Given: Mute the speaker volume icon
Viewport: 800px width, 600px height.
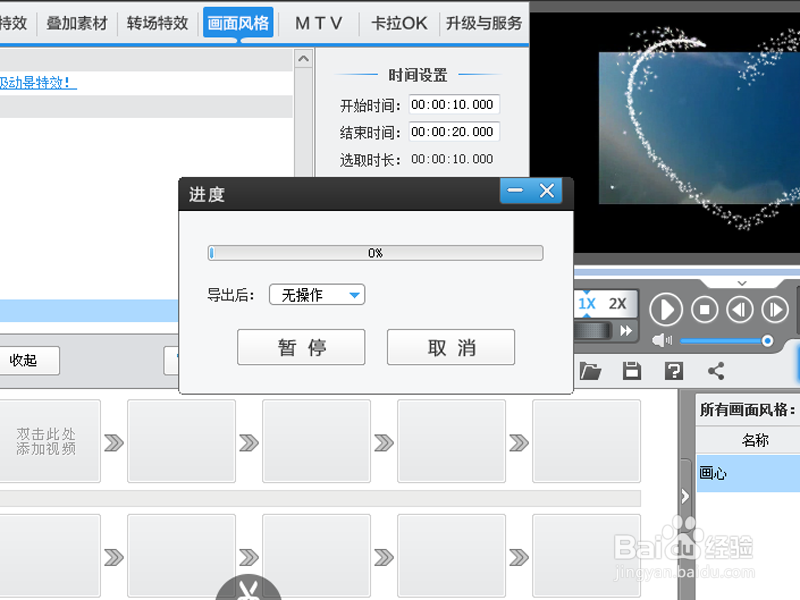Looking at the screenshot, I should (x=662, y=340).
